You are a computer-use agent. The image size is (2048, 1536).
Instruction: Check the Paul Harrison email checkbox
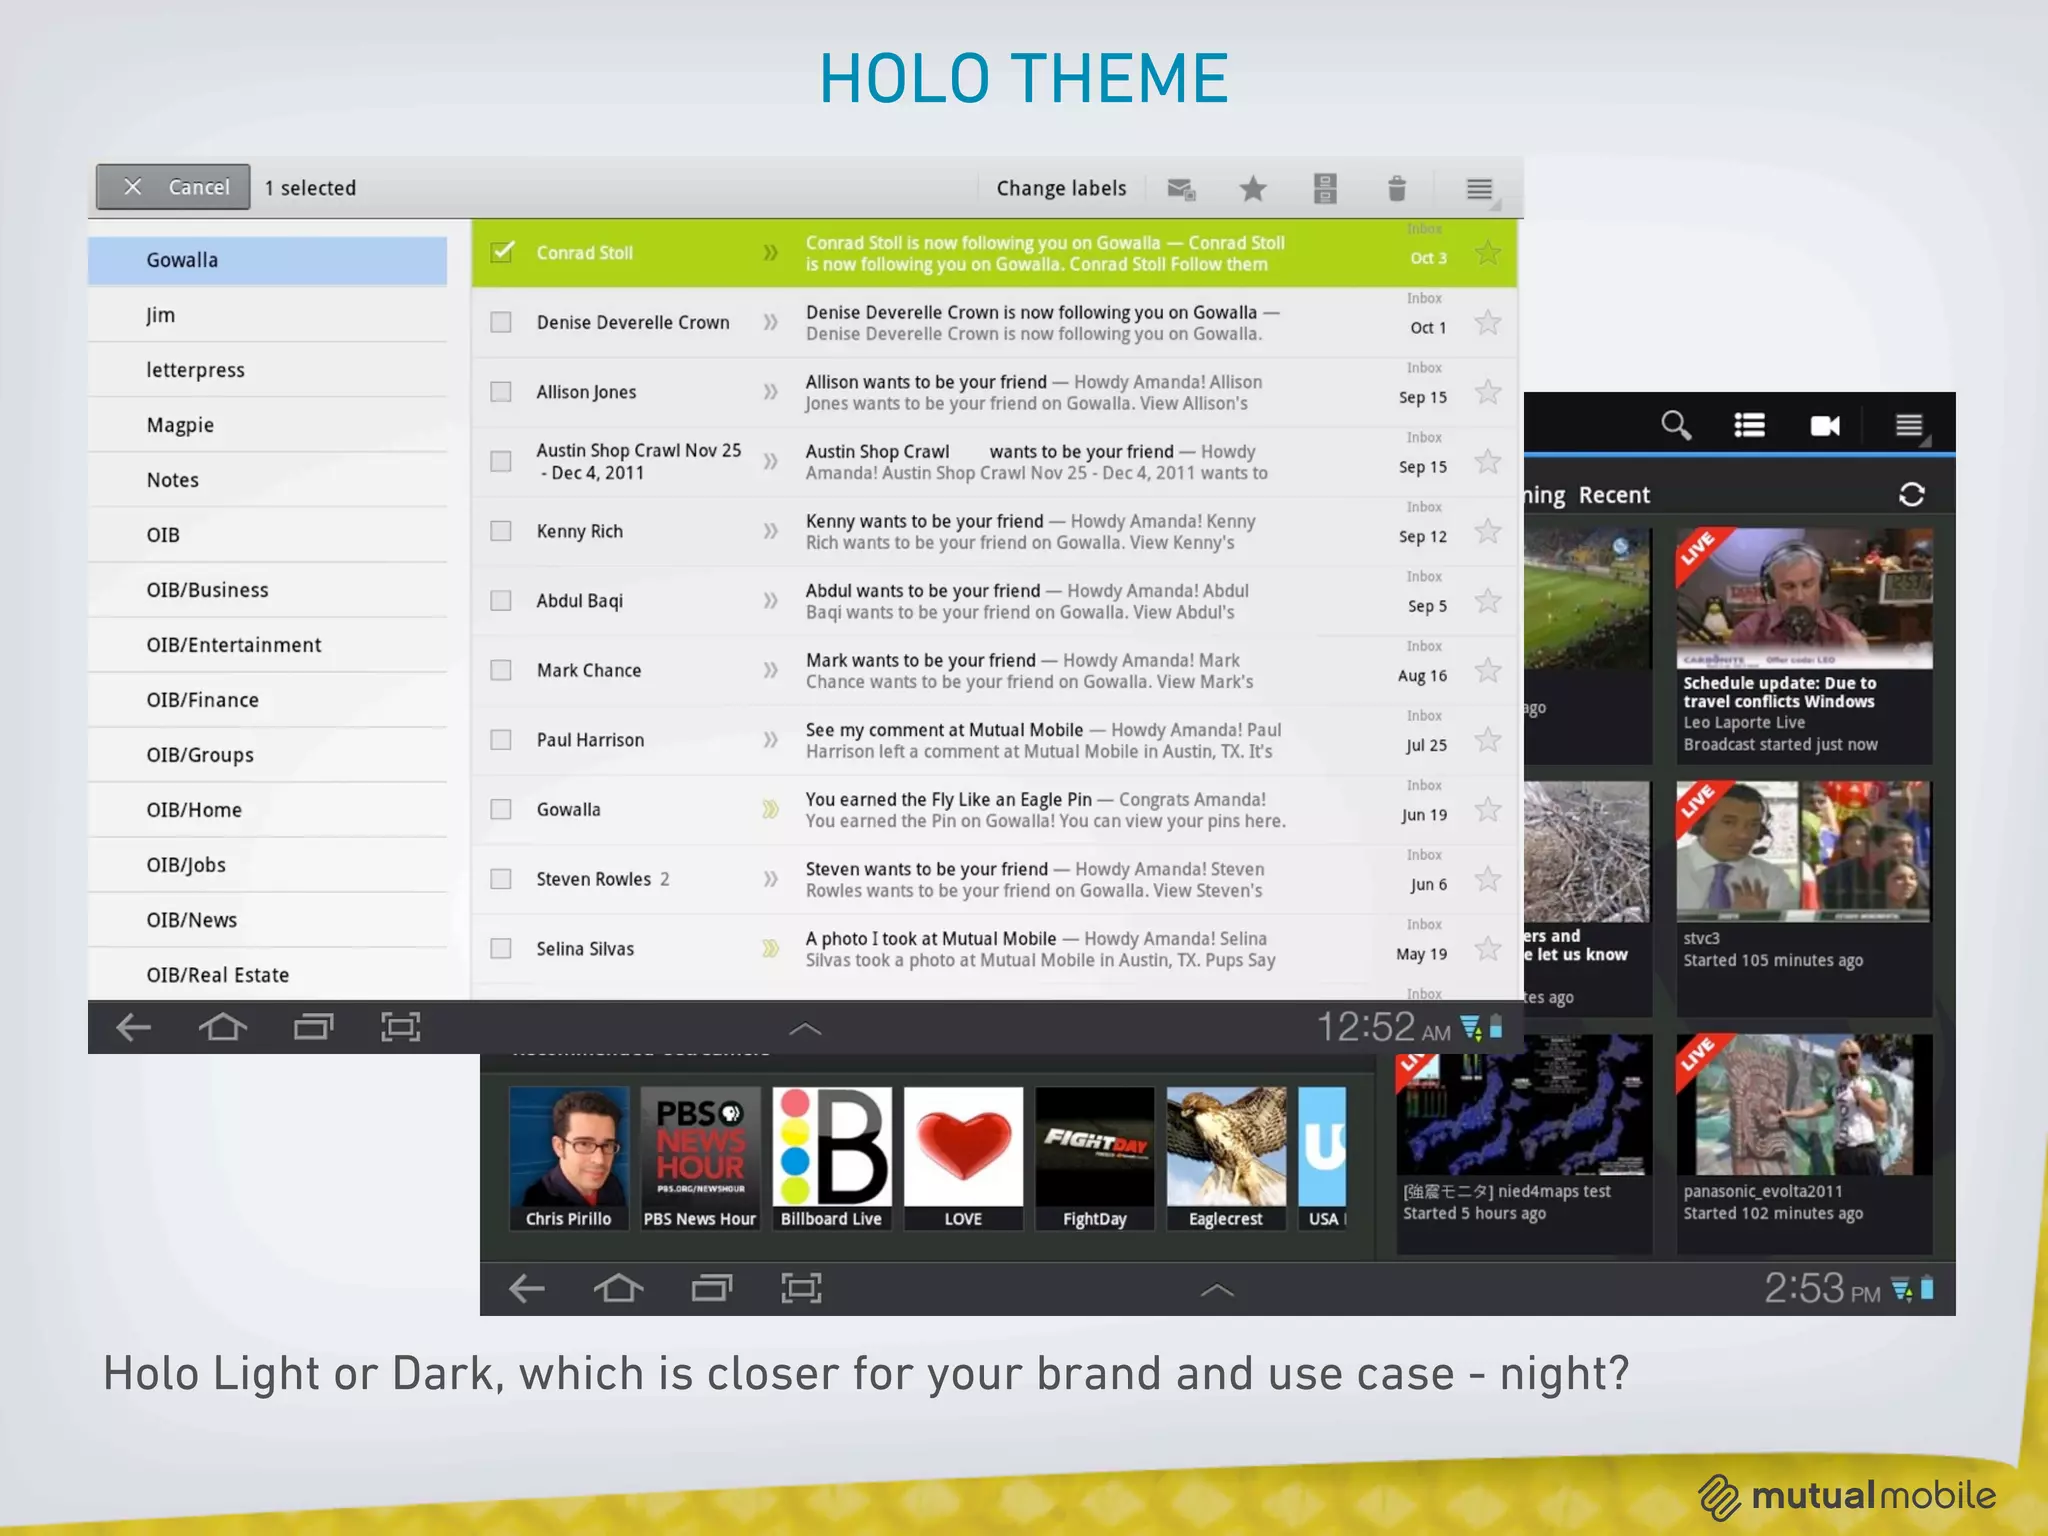point(501,739)
